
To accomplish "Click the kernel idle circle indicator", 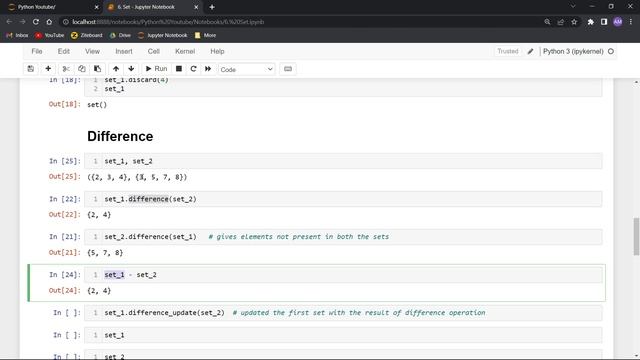I will tap(611, 51).
